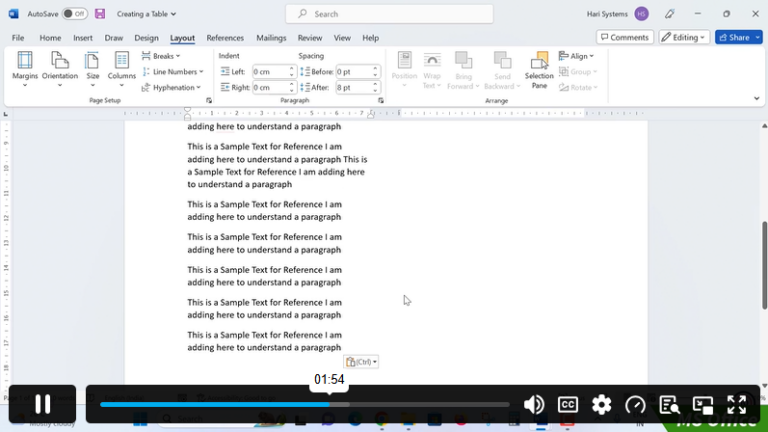768x432 pixels.
Task: Open the Margins menu
Action: [24, 70]
